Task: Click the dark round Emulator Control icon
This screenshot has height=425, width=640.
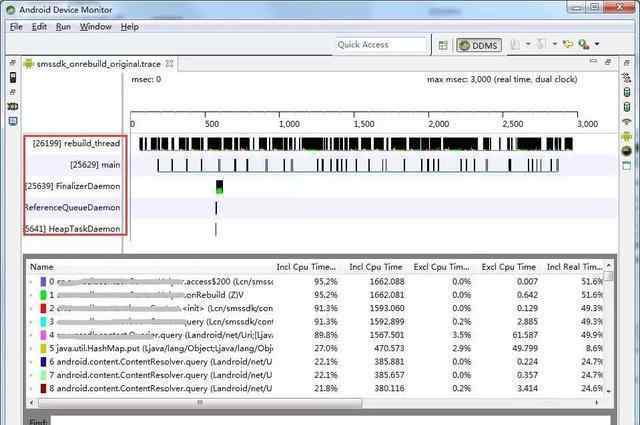Action: [627, 151]
